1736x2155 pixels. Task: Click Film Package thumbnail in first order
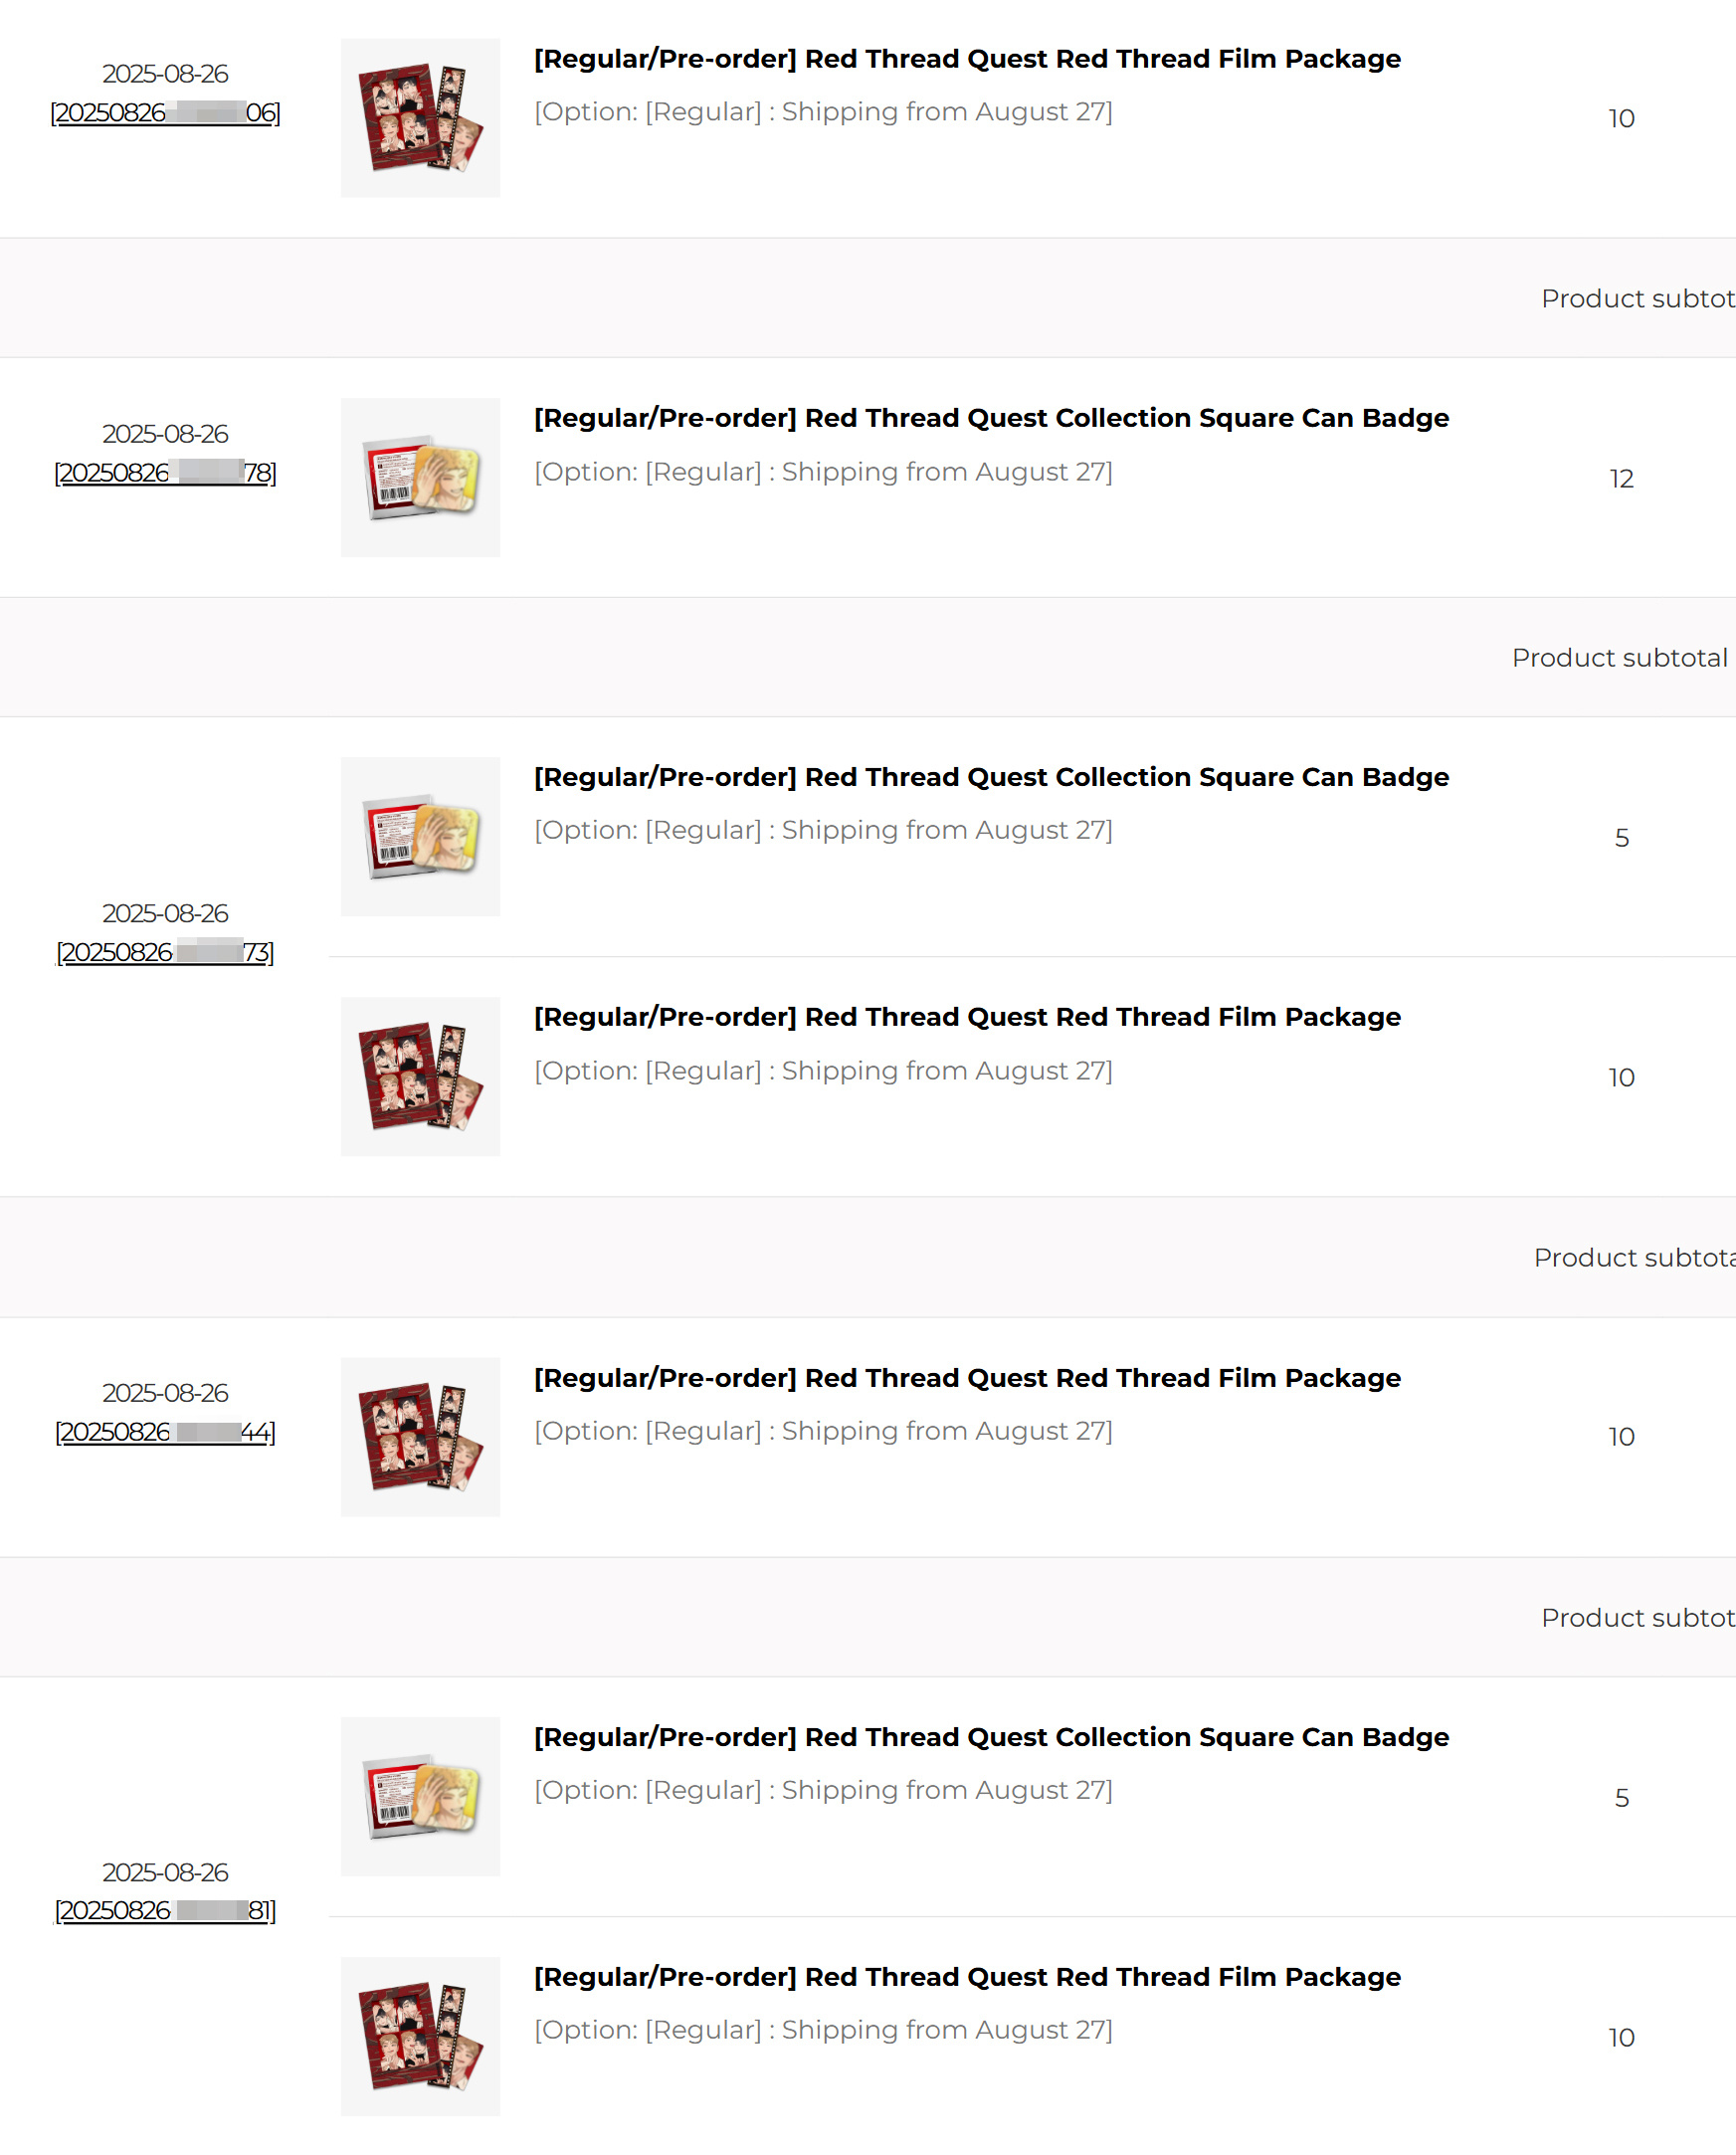point(420,118)
